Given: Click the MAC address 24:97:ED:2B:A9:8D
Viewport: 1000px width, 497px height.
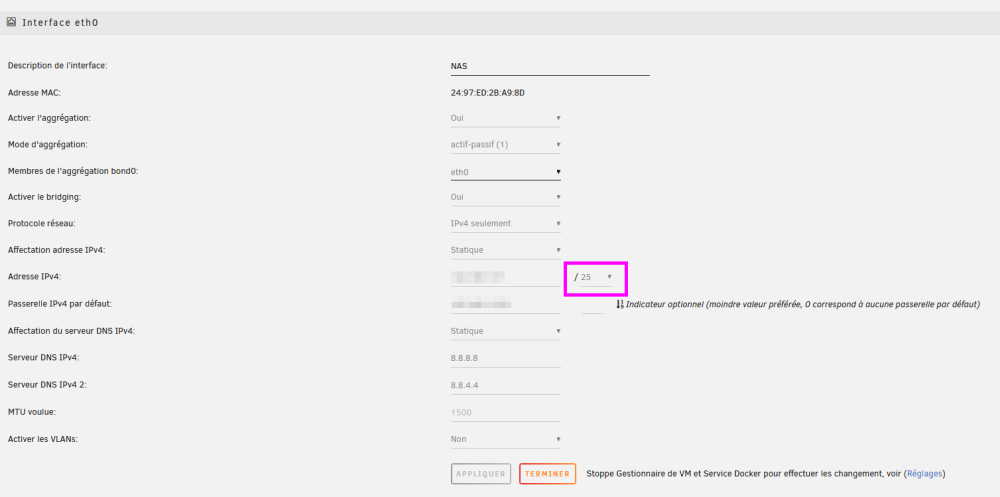Looking at the screenshot, I should tap(487, 93).
